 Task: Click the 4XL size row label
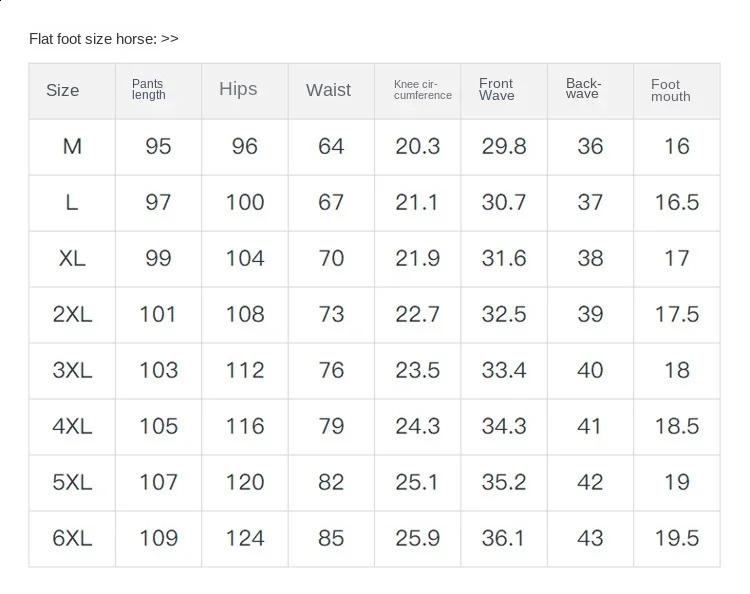pyautogui.click(x=72, y=427)
